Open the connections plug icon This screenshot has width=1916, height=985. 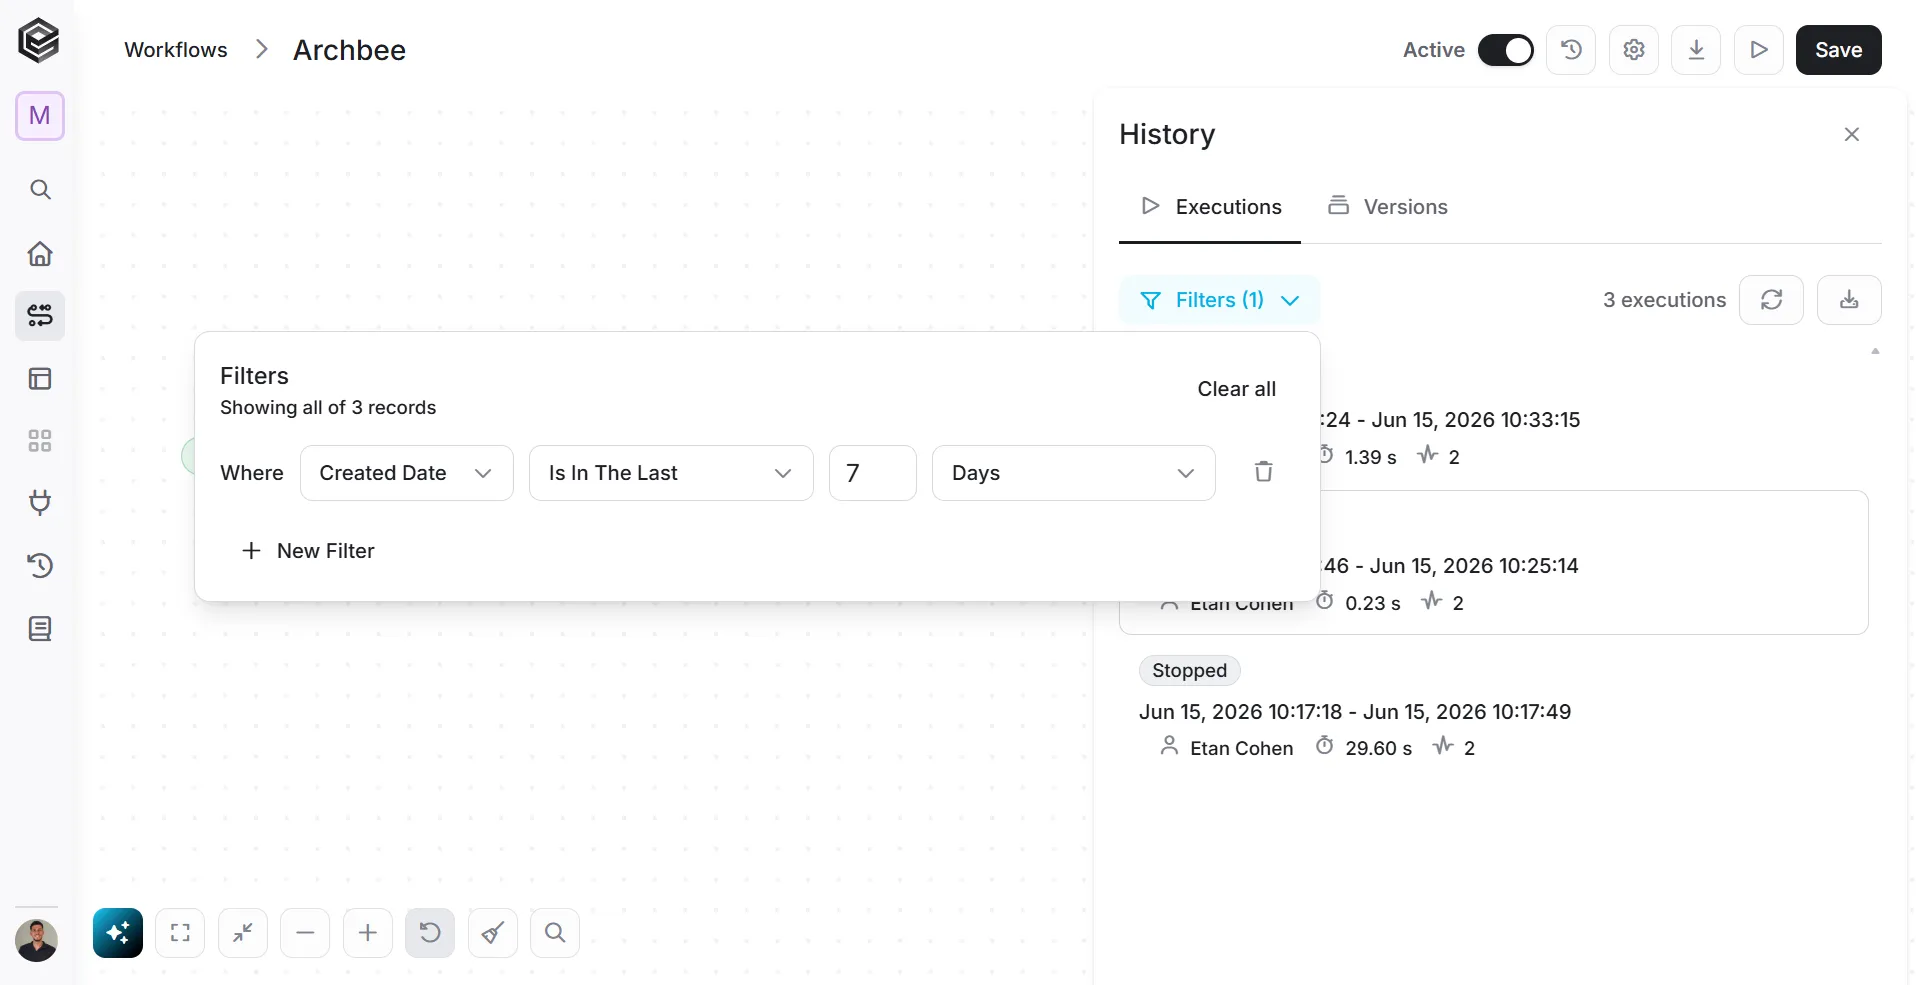point(40,503)
